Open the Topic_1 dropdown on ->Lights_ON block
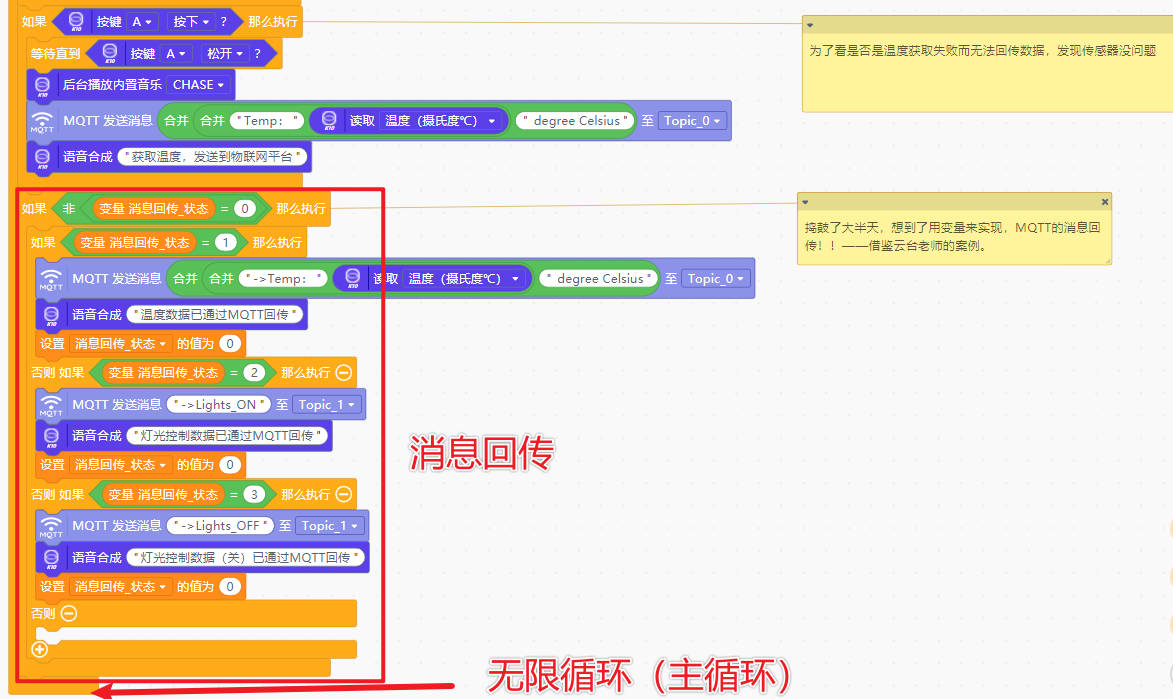This screenshot has height=699, width=1173. point(327,404)
